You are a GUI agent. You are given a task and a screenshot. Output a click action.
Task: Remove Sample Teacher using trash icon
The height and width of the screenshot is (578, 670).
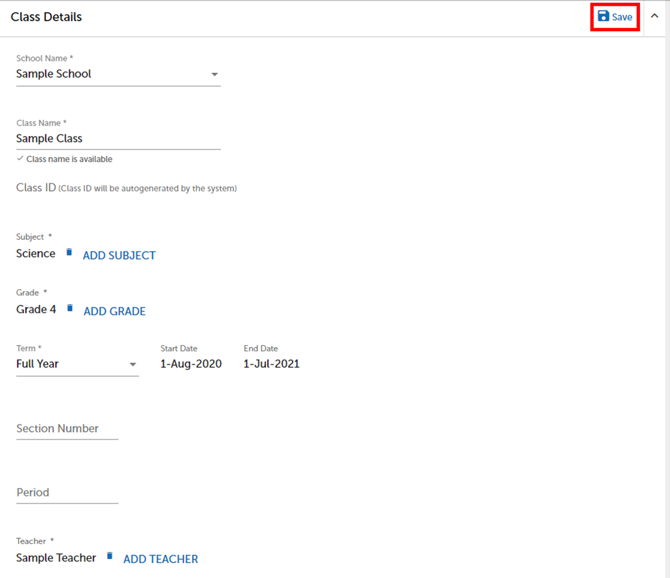(110, 557)
